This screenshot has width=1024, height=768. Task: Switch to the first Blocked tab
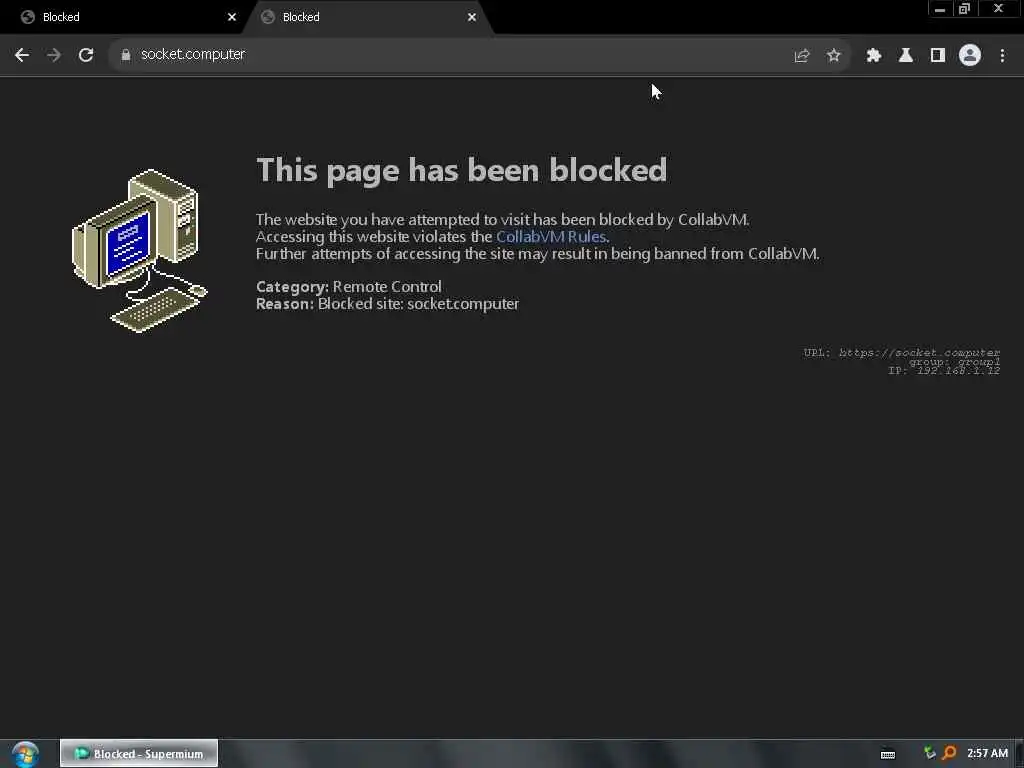coord(122,17)
